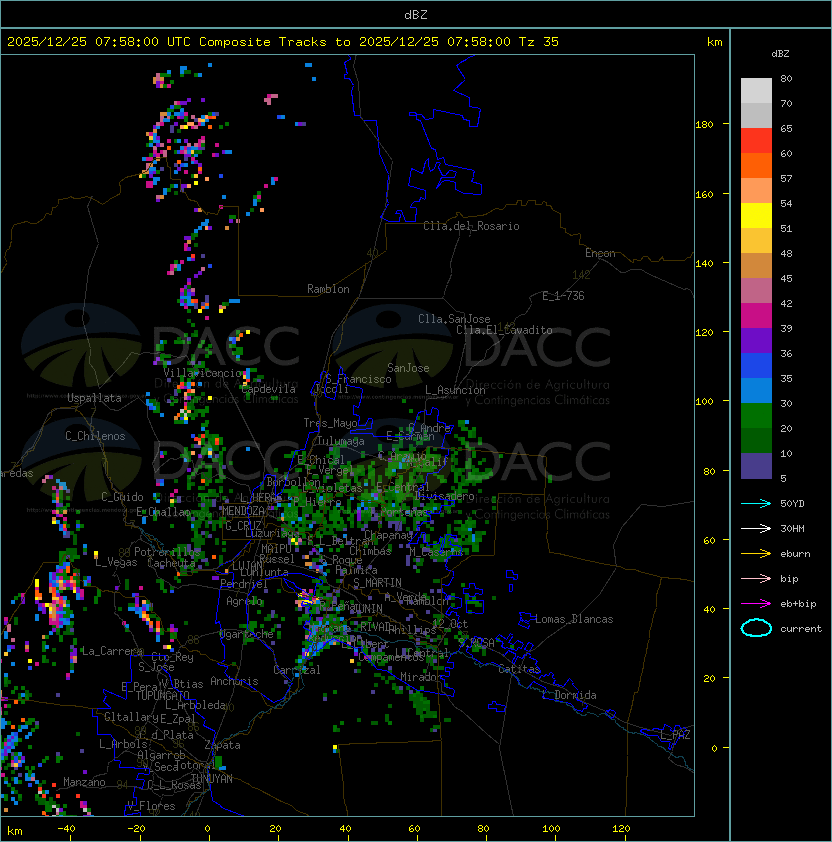
Task: Pick the gray 65-70 dBZ swatch
Action: point(756,115)
